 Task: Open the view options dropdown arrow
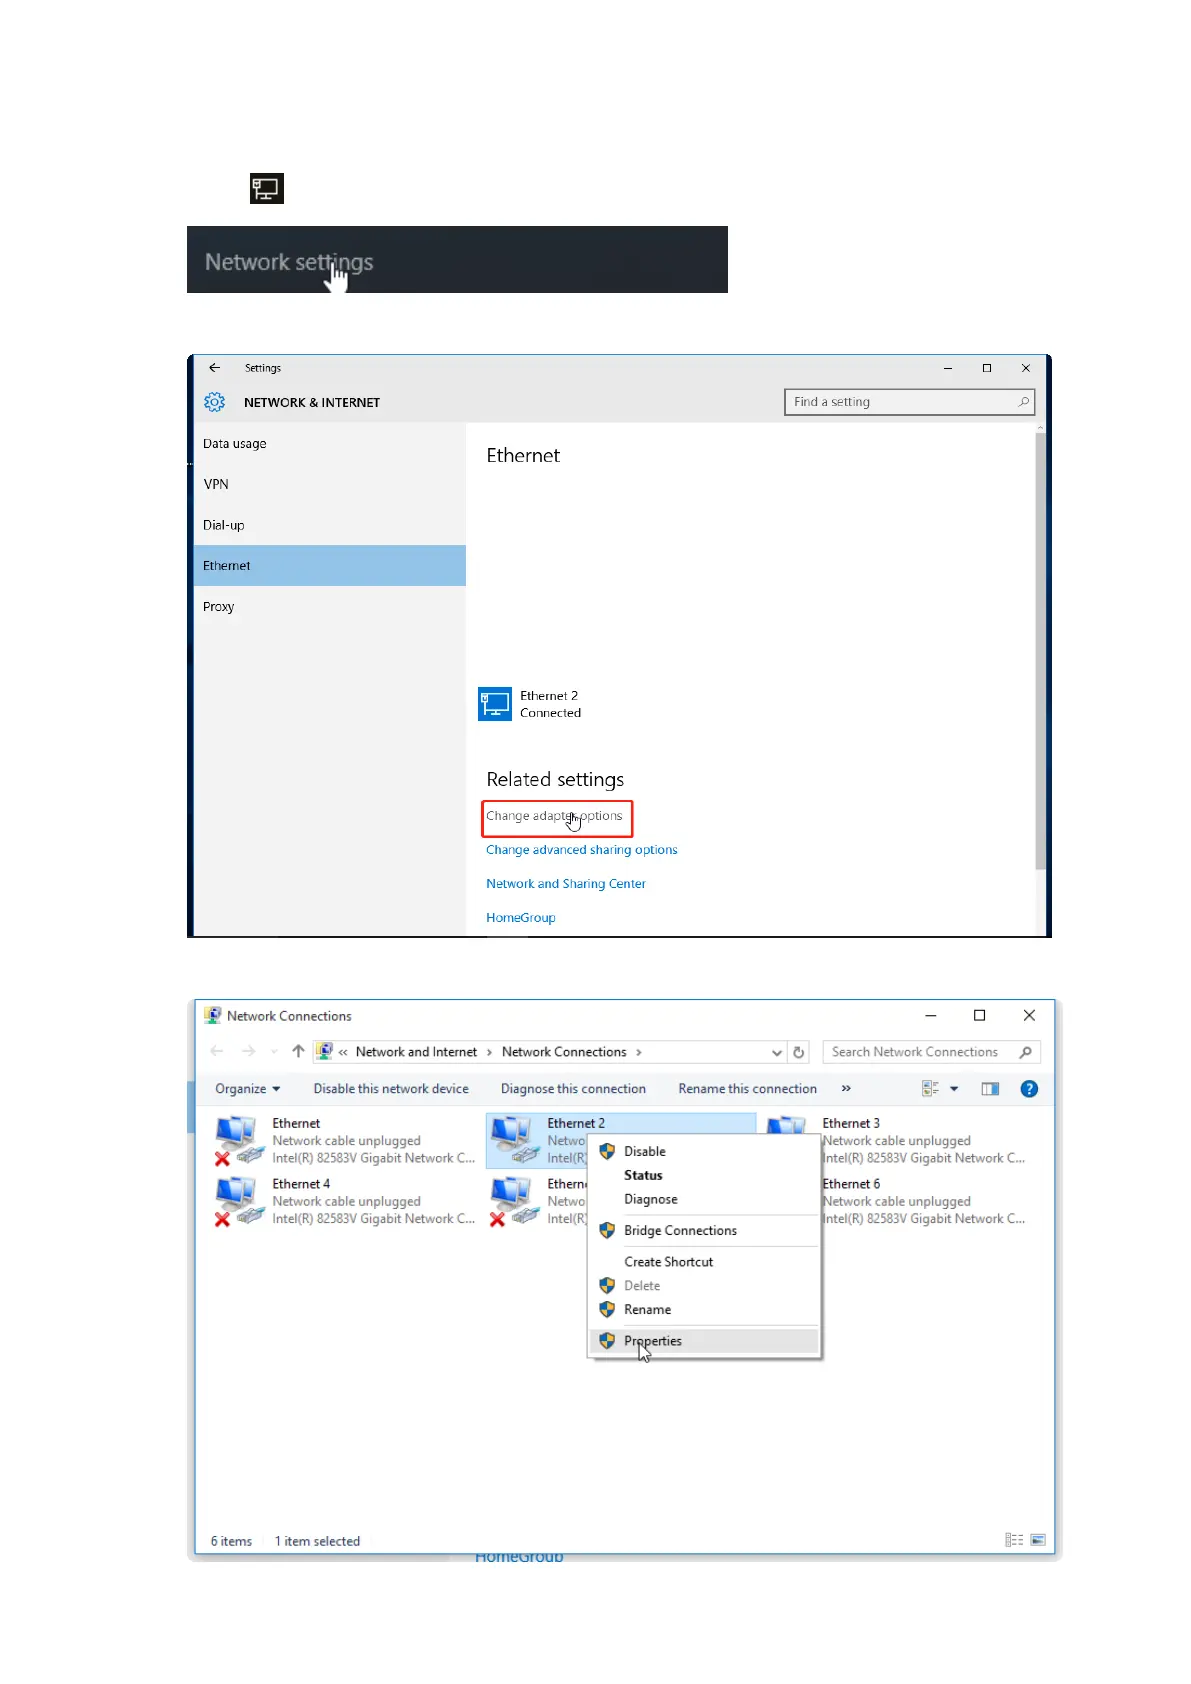pyautogui.click(x=954, y=1089)
